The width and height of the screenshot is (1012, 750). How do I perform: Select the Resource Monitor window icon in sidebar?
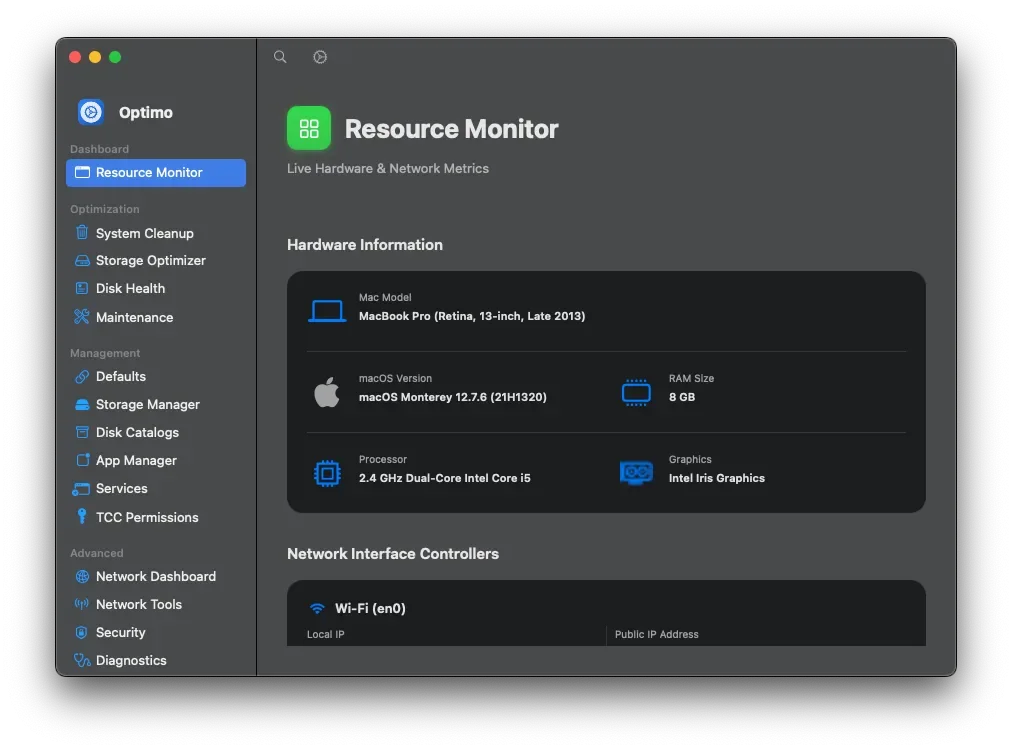82,172
